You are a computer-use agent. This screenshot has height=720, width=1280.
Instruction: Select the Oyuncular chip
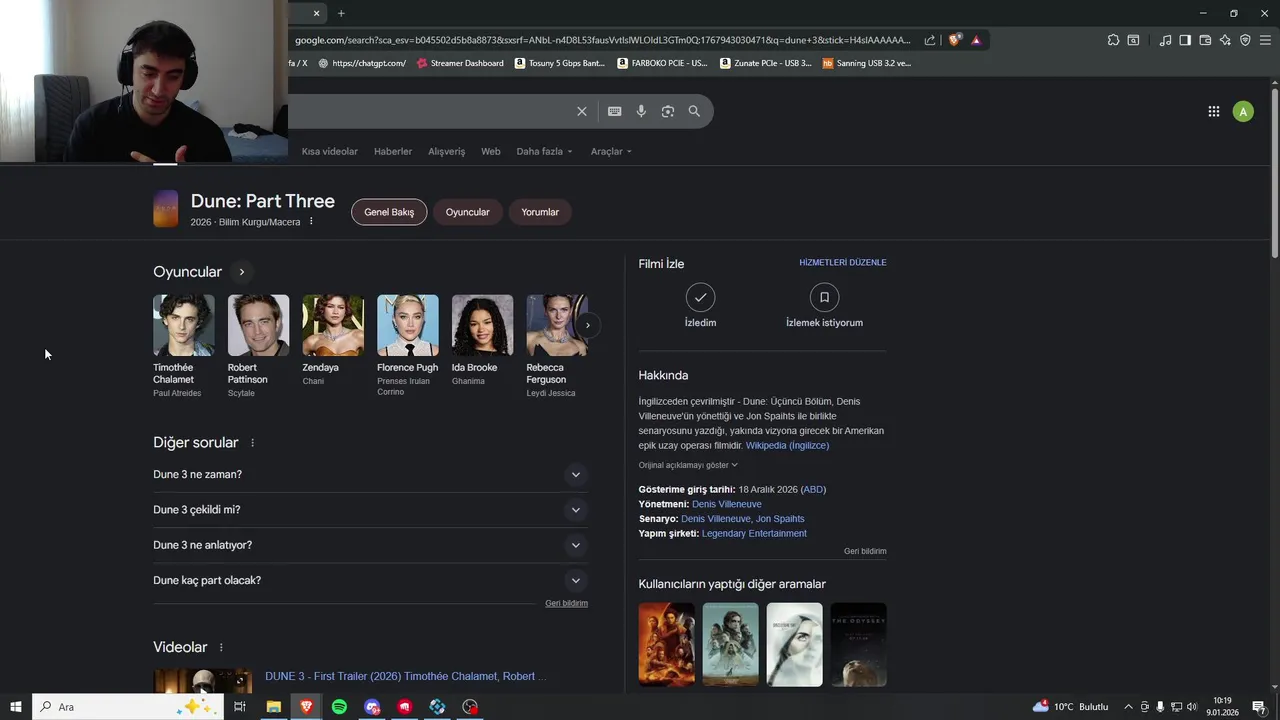point(467,212)
